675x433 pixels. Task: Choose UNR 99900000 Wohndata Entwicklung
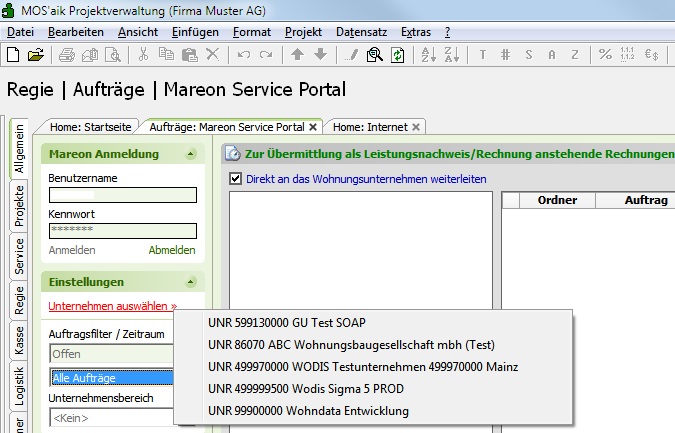click(x=373, y=411)
